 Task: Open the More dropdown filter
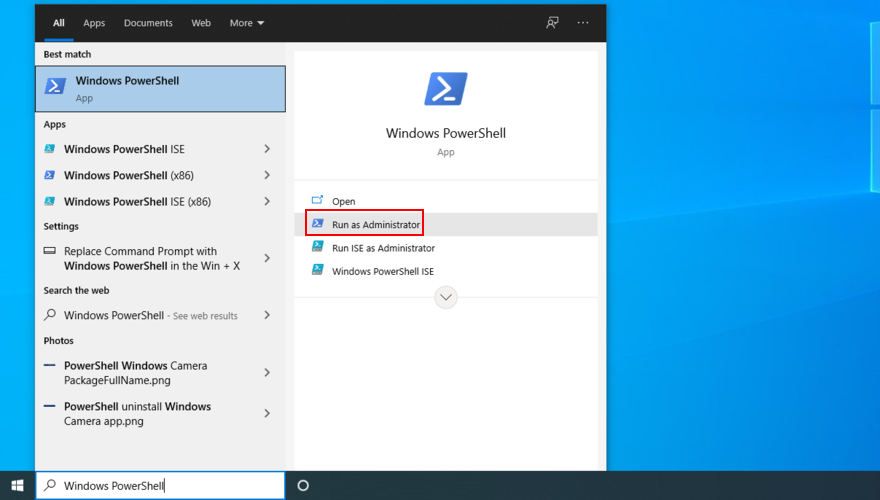(247, 23)
